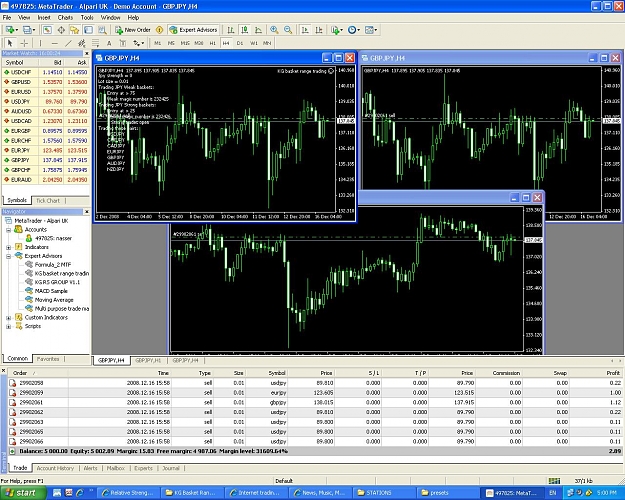Select the Text Label tool
The width and height of the screenshot is (625, 500).
point(123,43)
